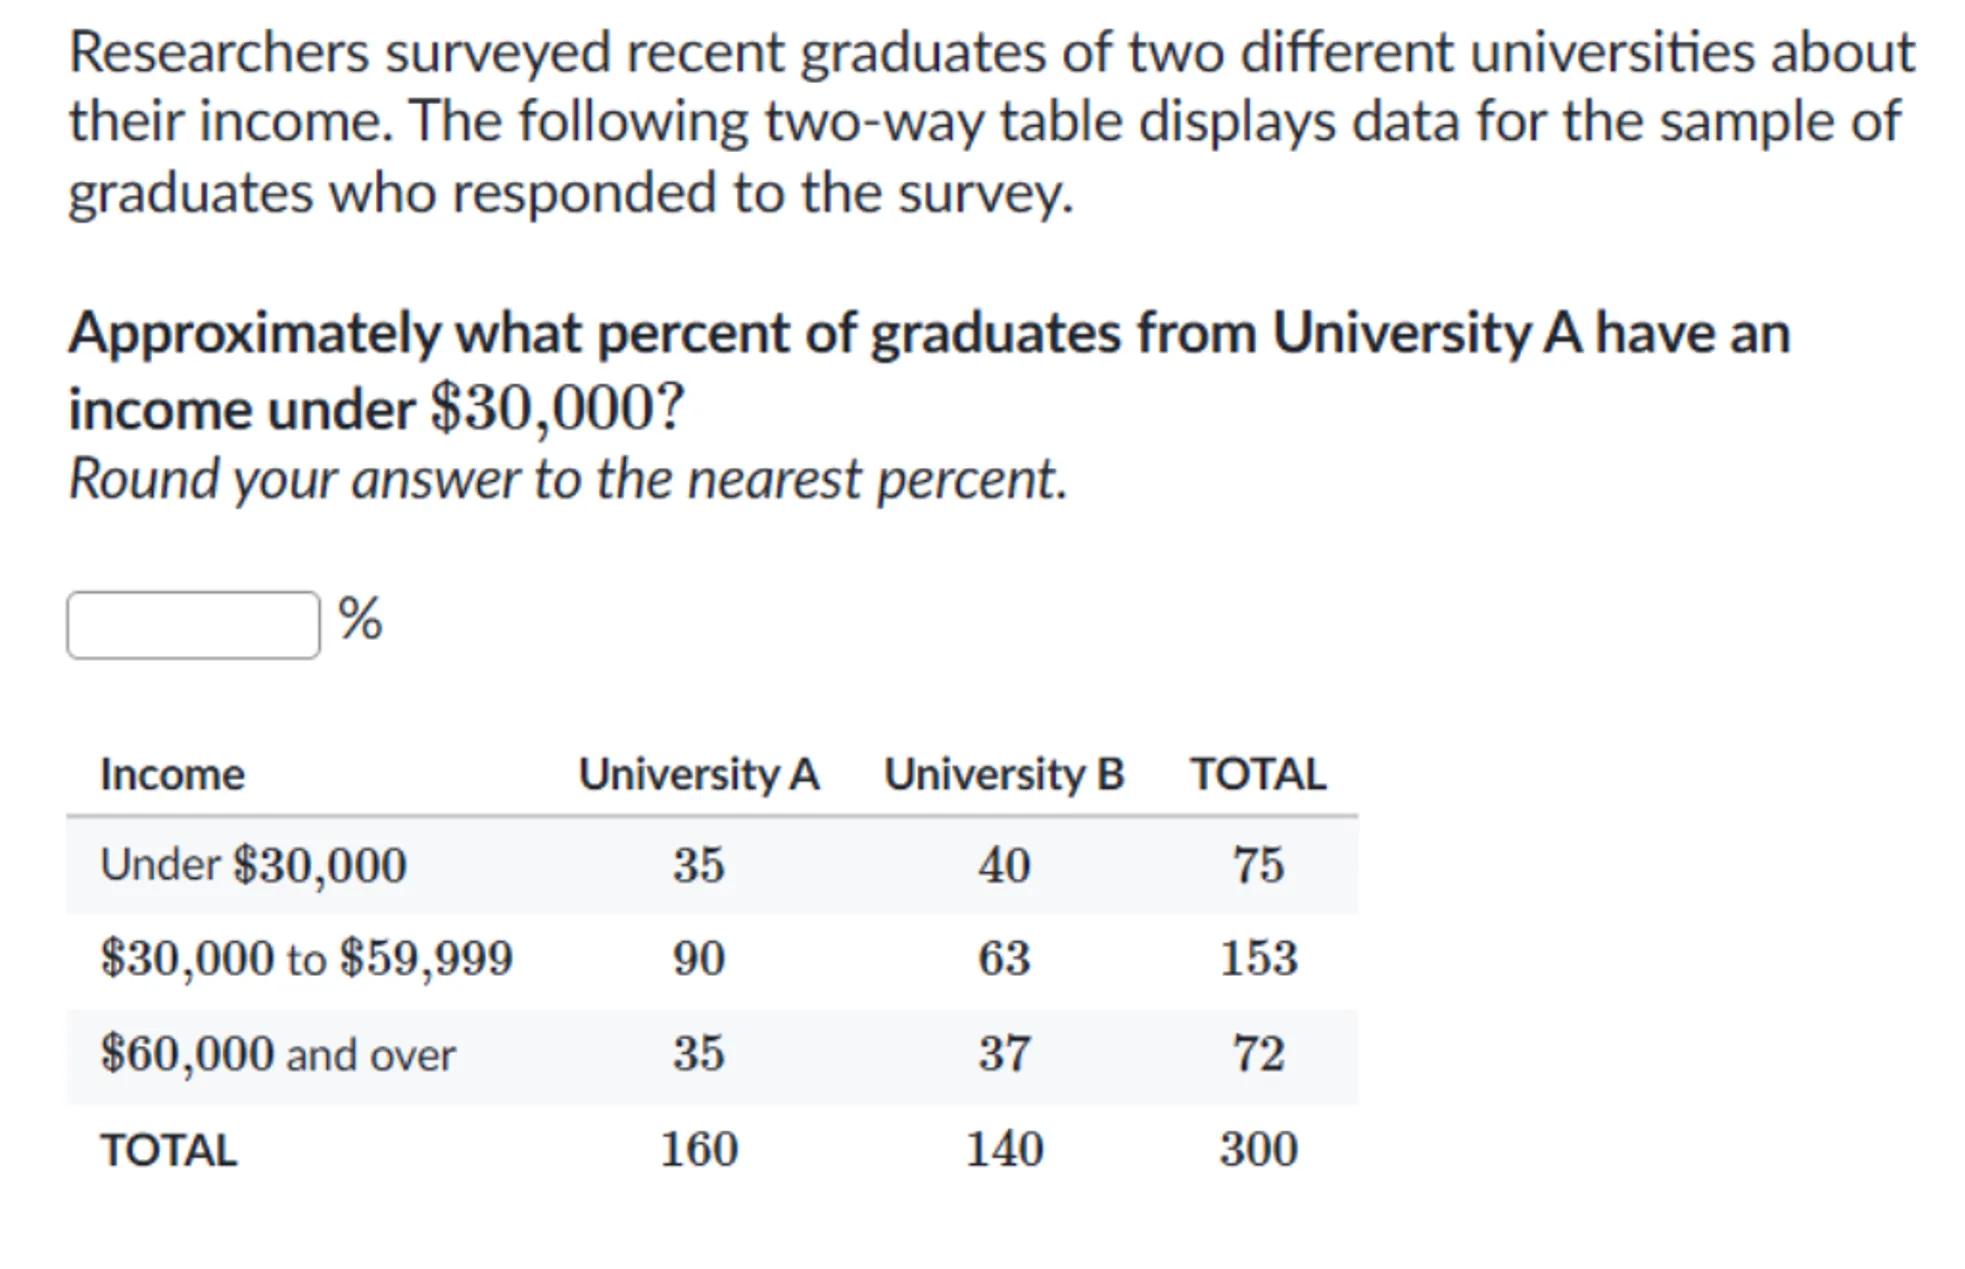Screen dimensions: 1965x1269
Task: Click the TOTAL column header
Action: 1258,774
